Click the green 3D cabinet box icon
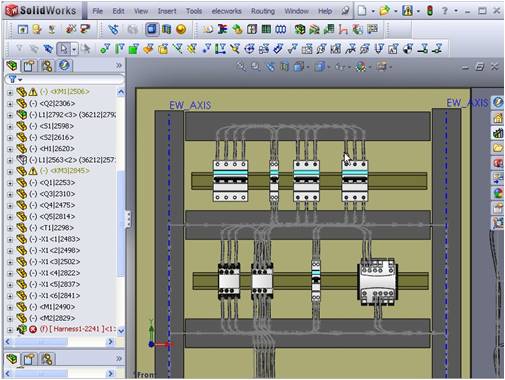 click(x=300, y=30)
